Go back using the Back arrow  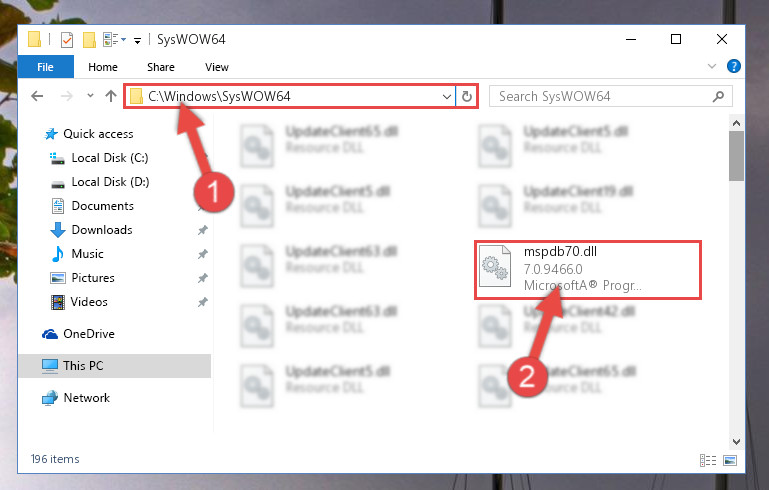[37, 96]
